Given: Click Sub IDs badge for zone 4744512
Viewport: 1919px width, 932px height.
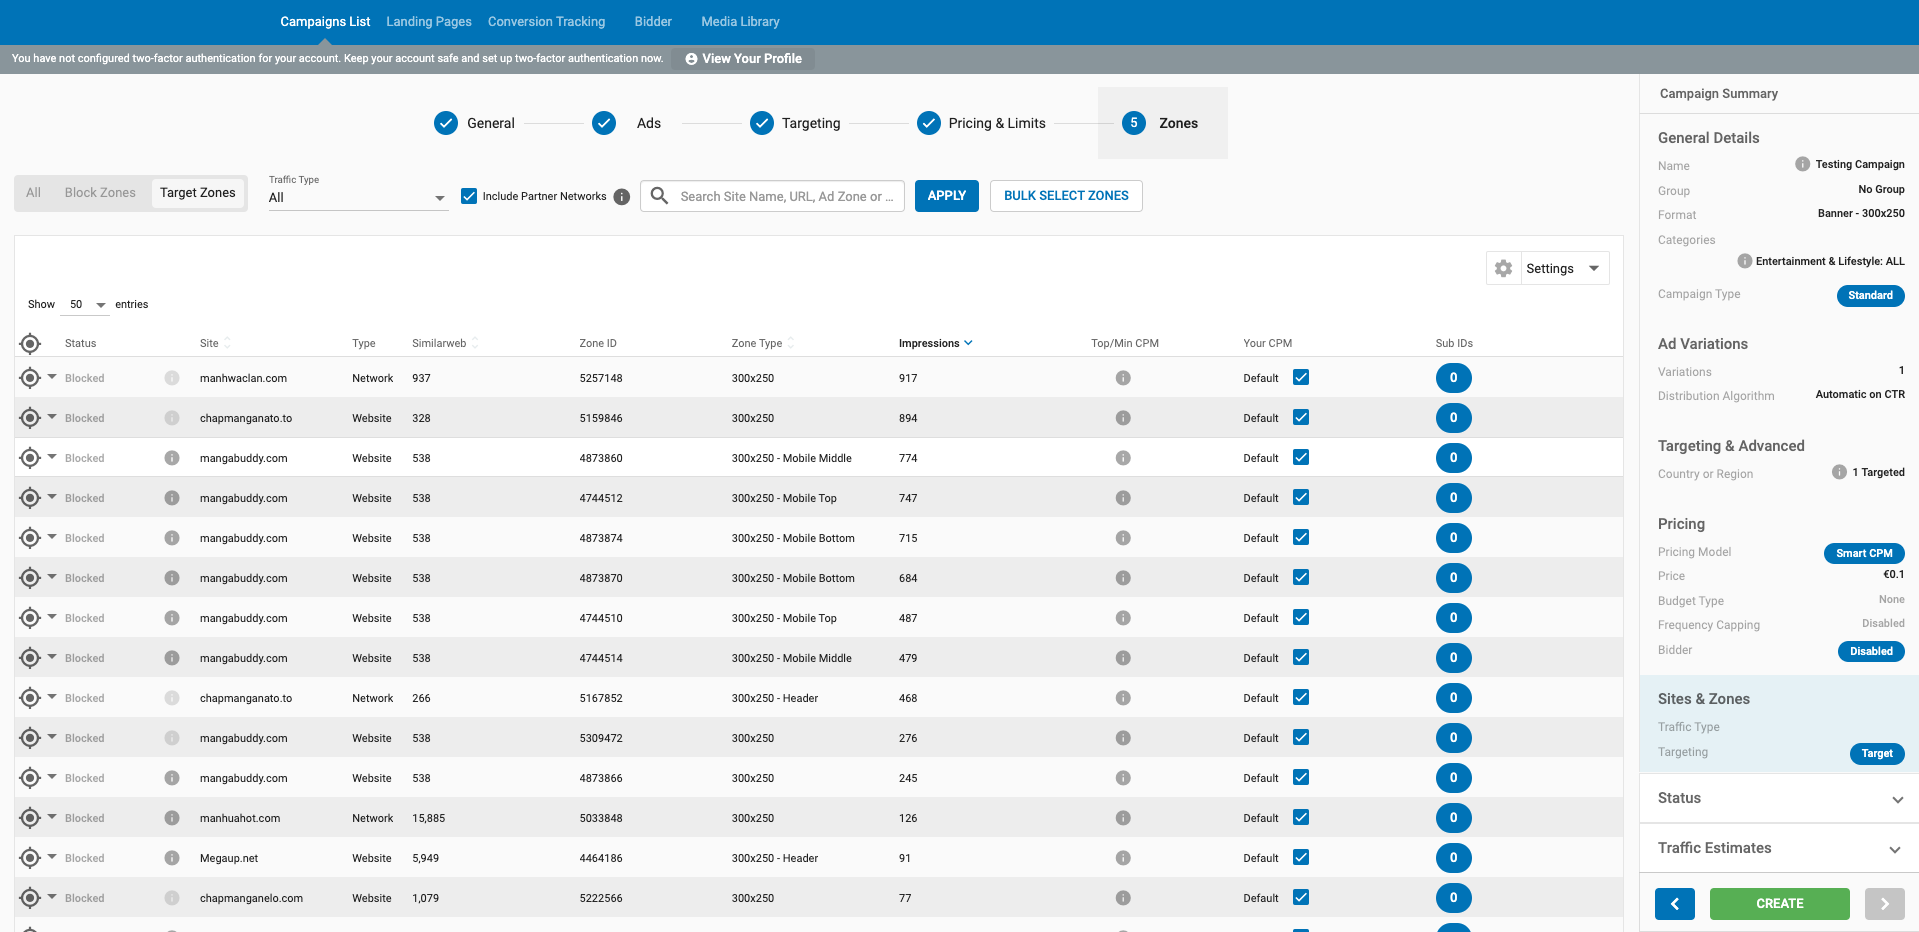Looking at the screenshot, I should [1453, 498].
